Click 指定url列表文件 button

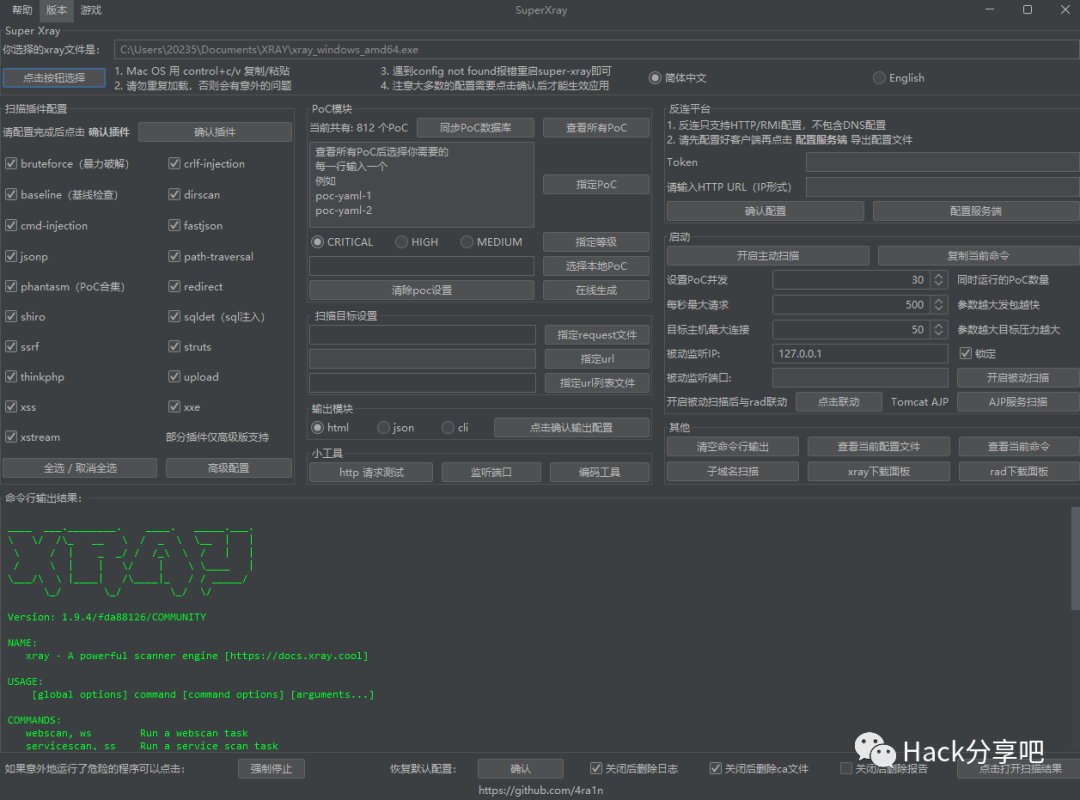point(597,383)
